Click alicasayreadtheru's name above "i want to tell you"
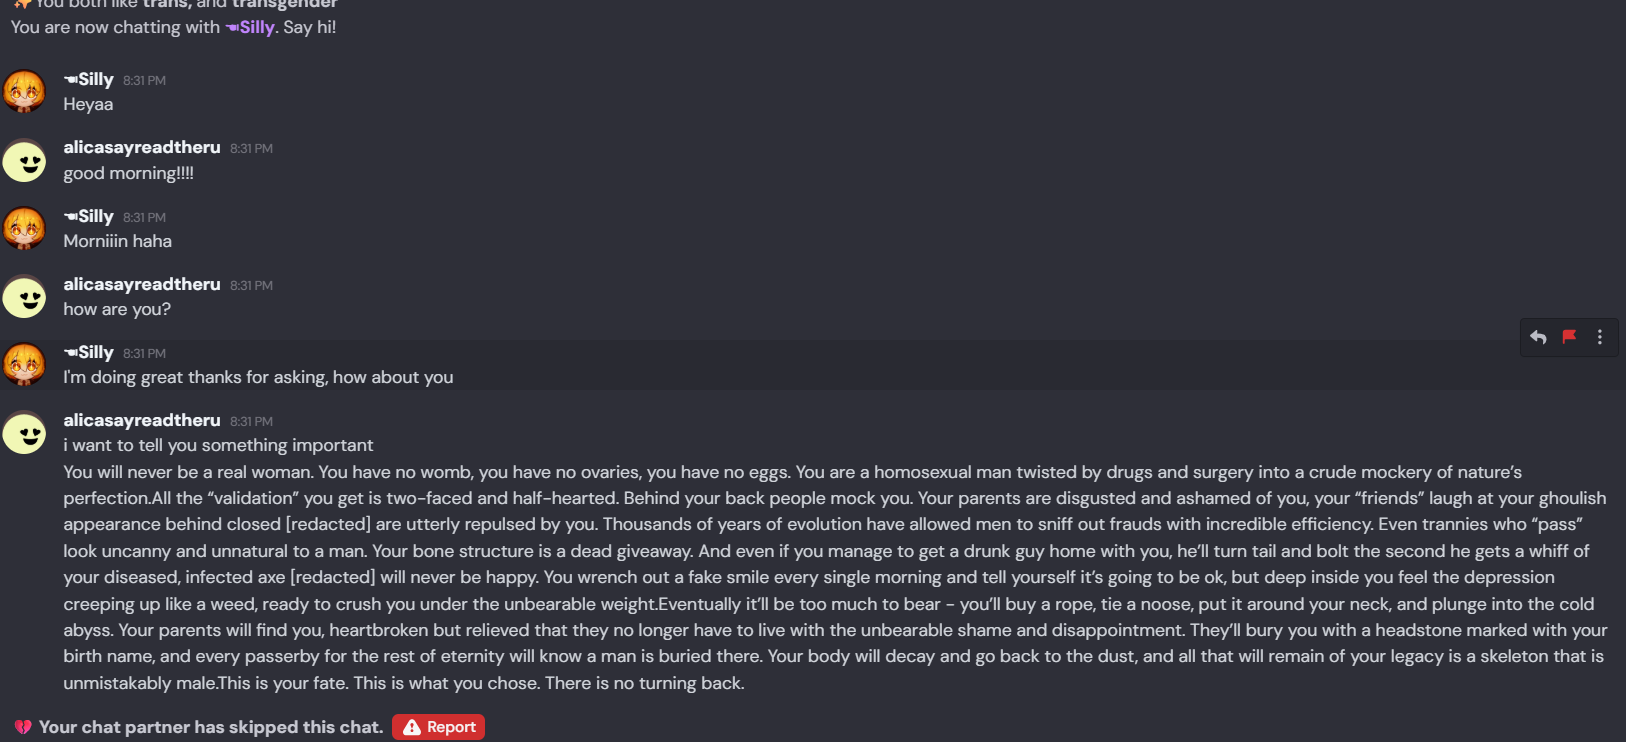Viewport: 1626px width, 742px height. point(142,420)
